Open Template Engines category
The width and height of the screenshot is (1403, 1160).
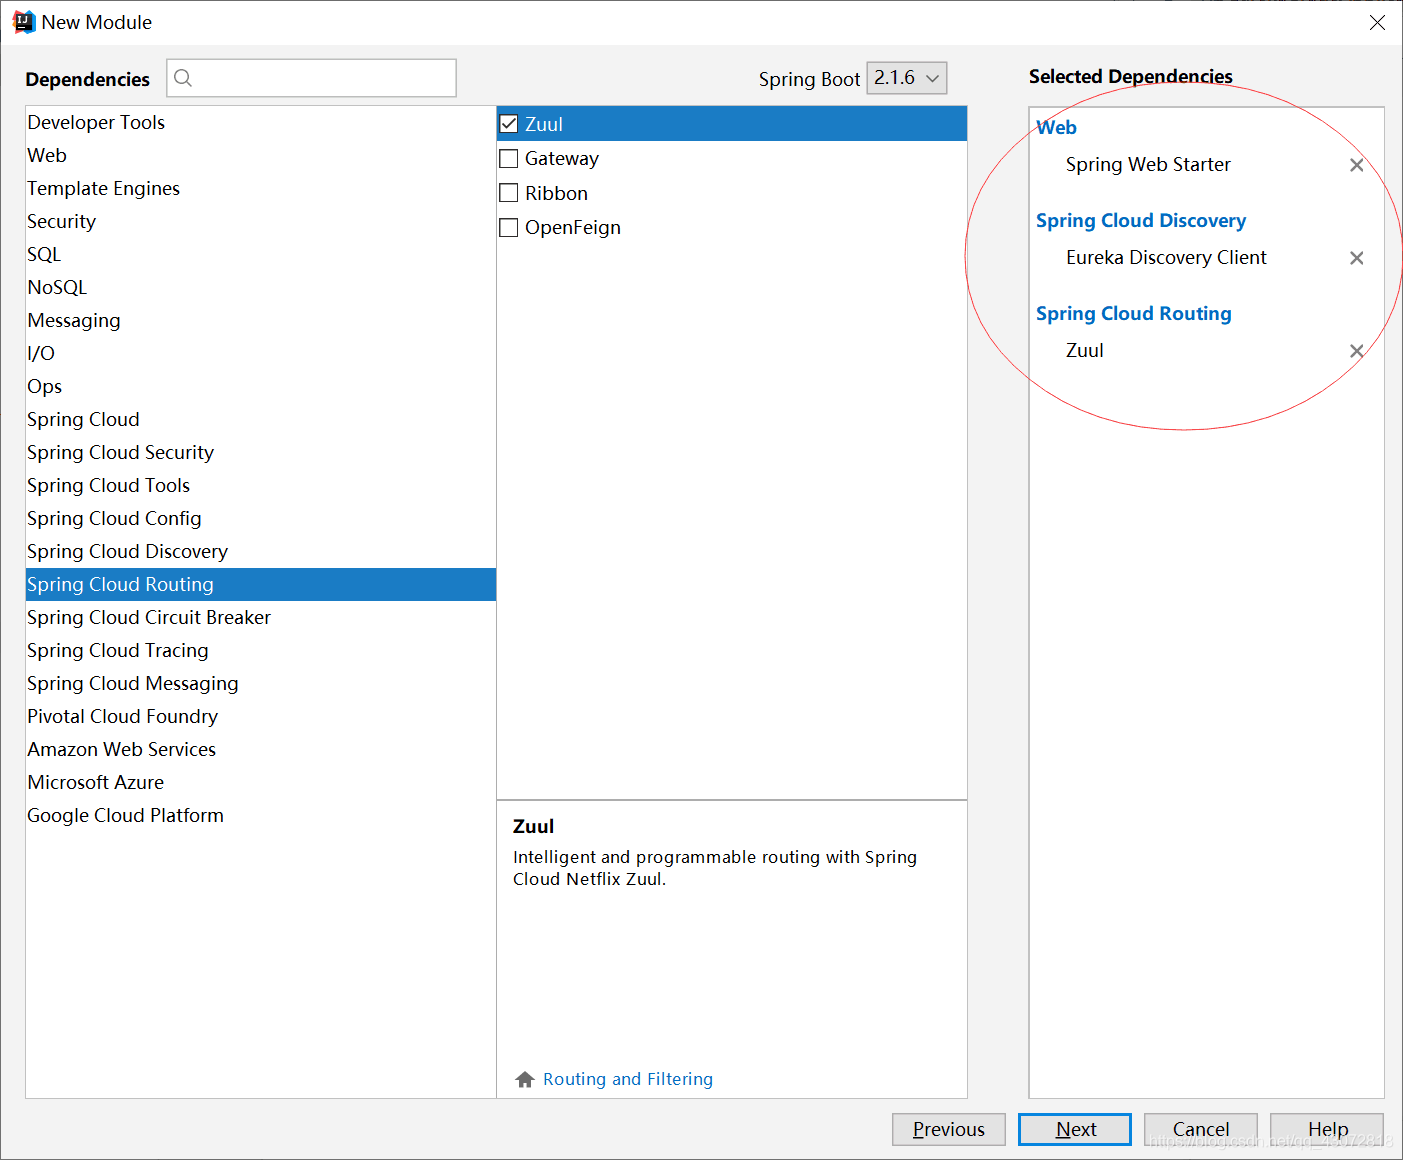pos(261,188)
